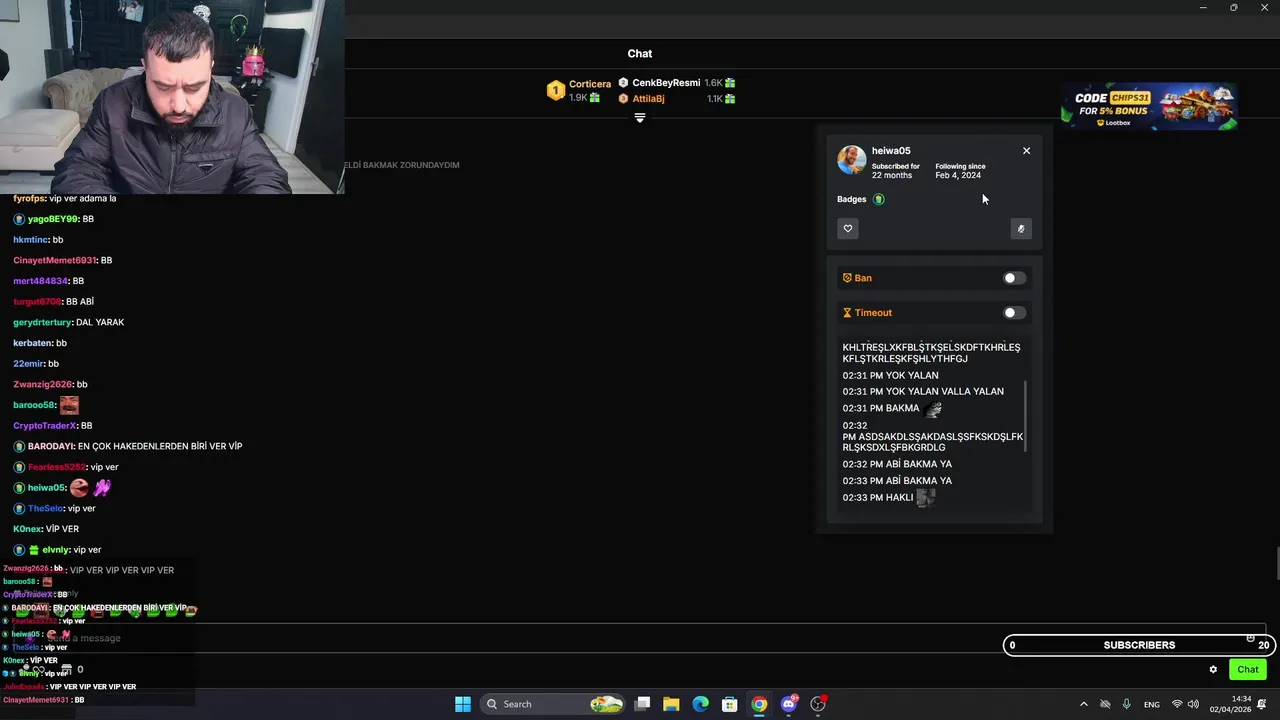Image resolution: width=1280 pixels, height=720 pixels.
Task: Open Corticera's leaderboard entry
Action: point(590,84)
